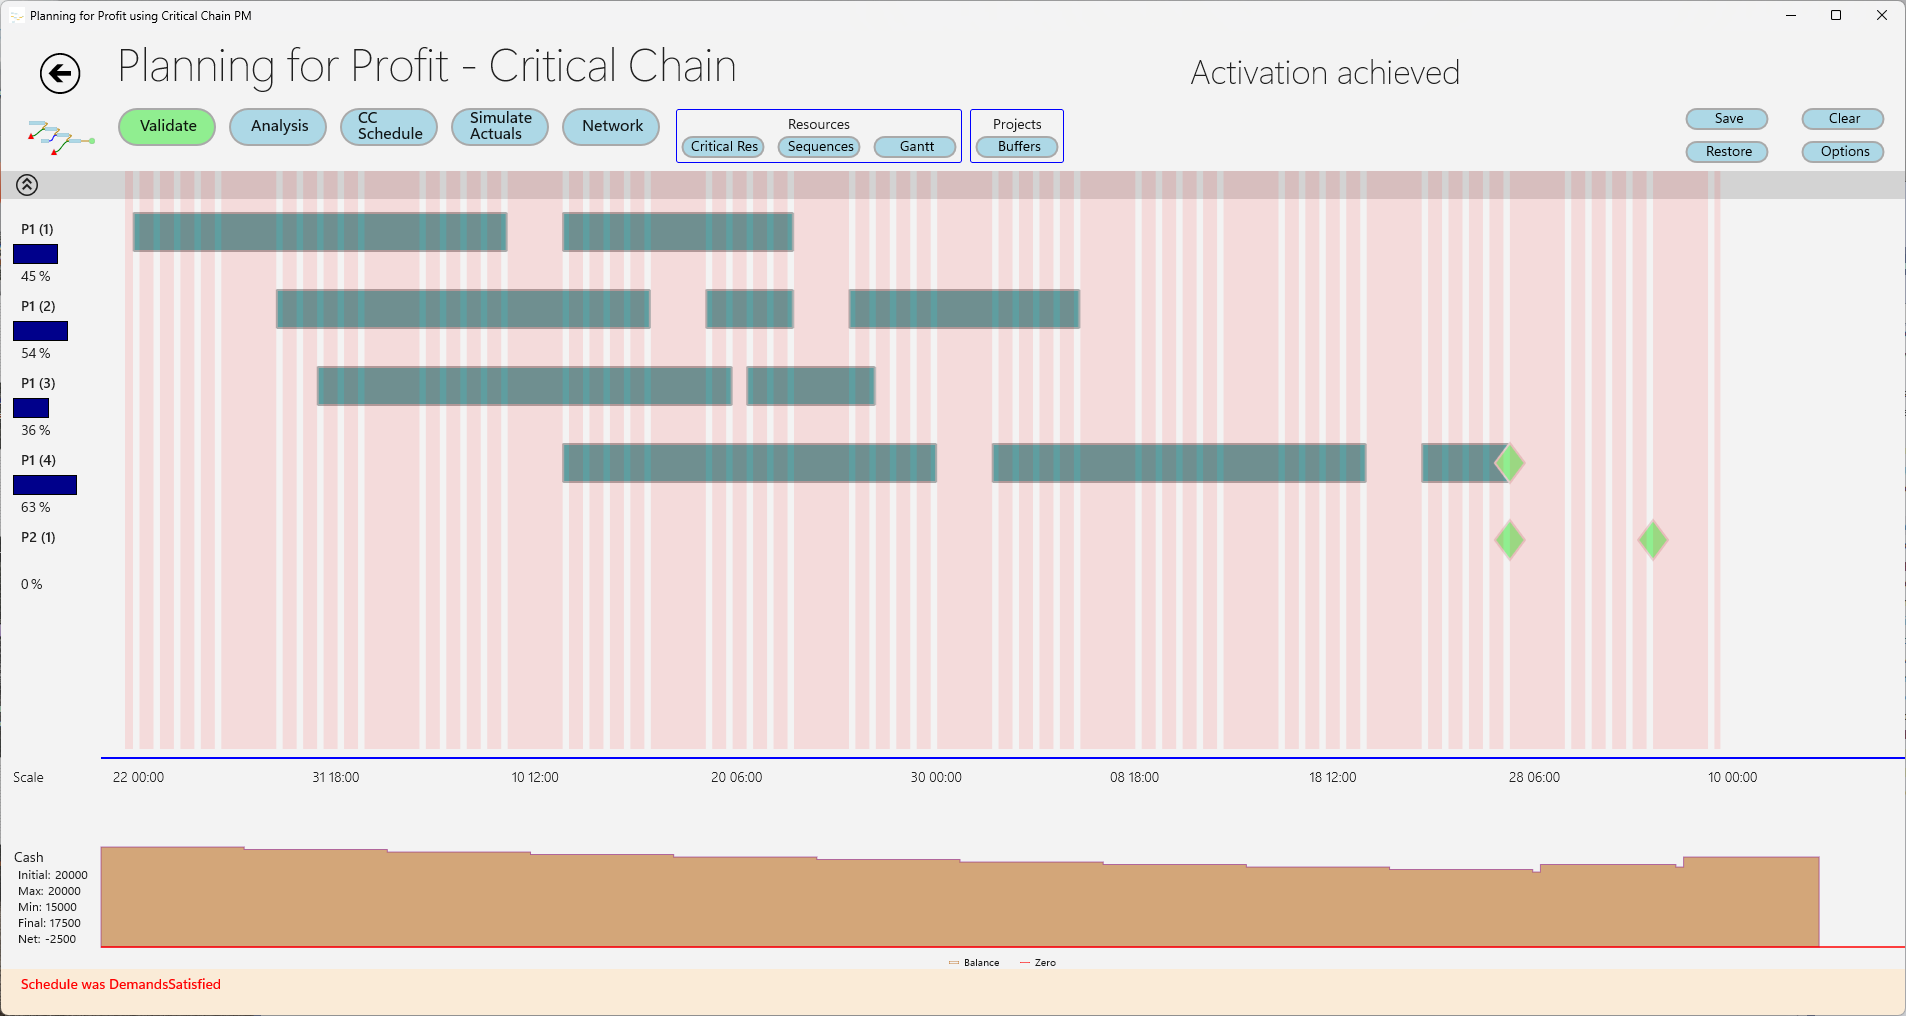Run the CC Schedule
The image size is (1906, 1016).
click(389, 126)
